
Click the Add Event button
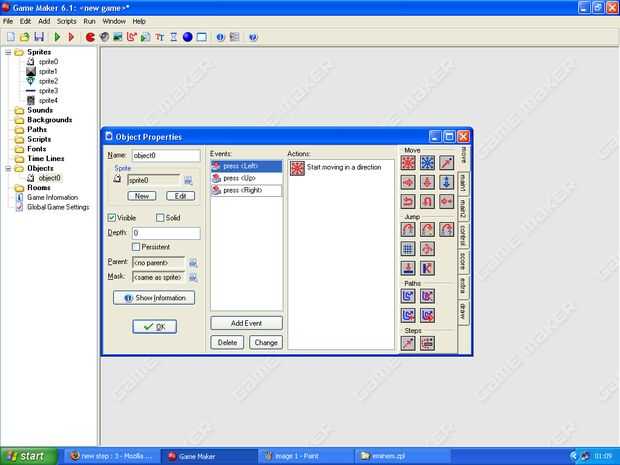pos(246,323)
